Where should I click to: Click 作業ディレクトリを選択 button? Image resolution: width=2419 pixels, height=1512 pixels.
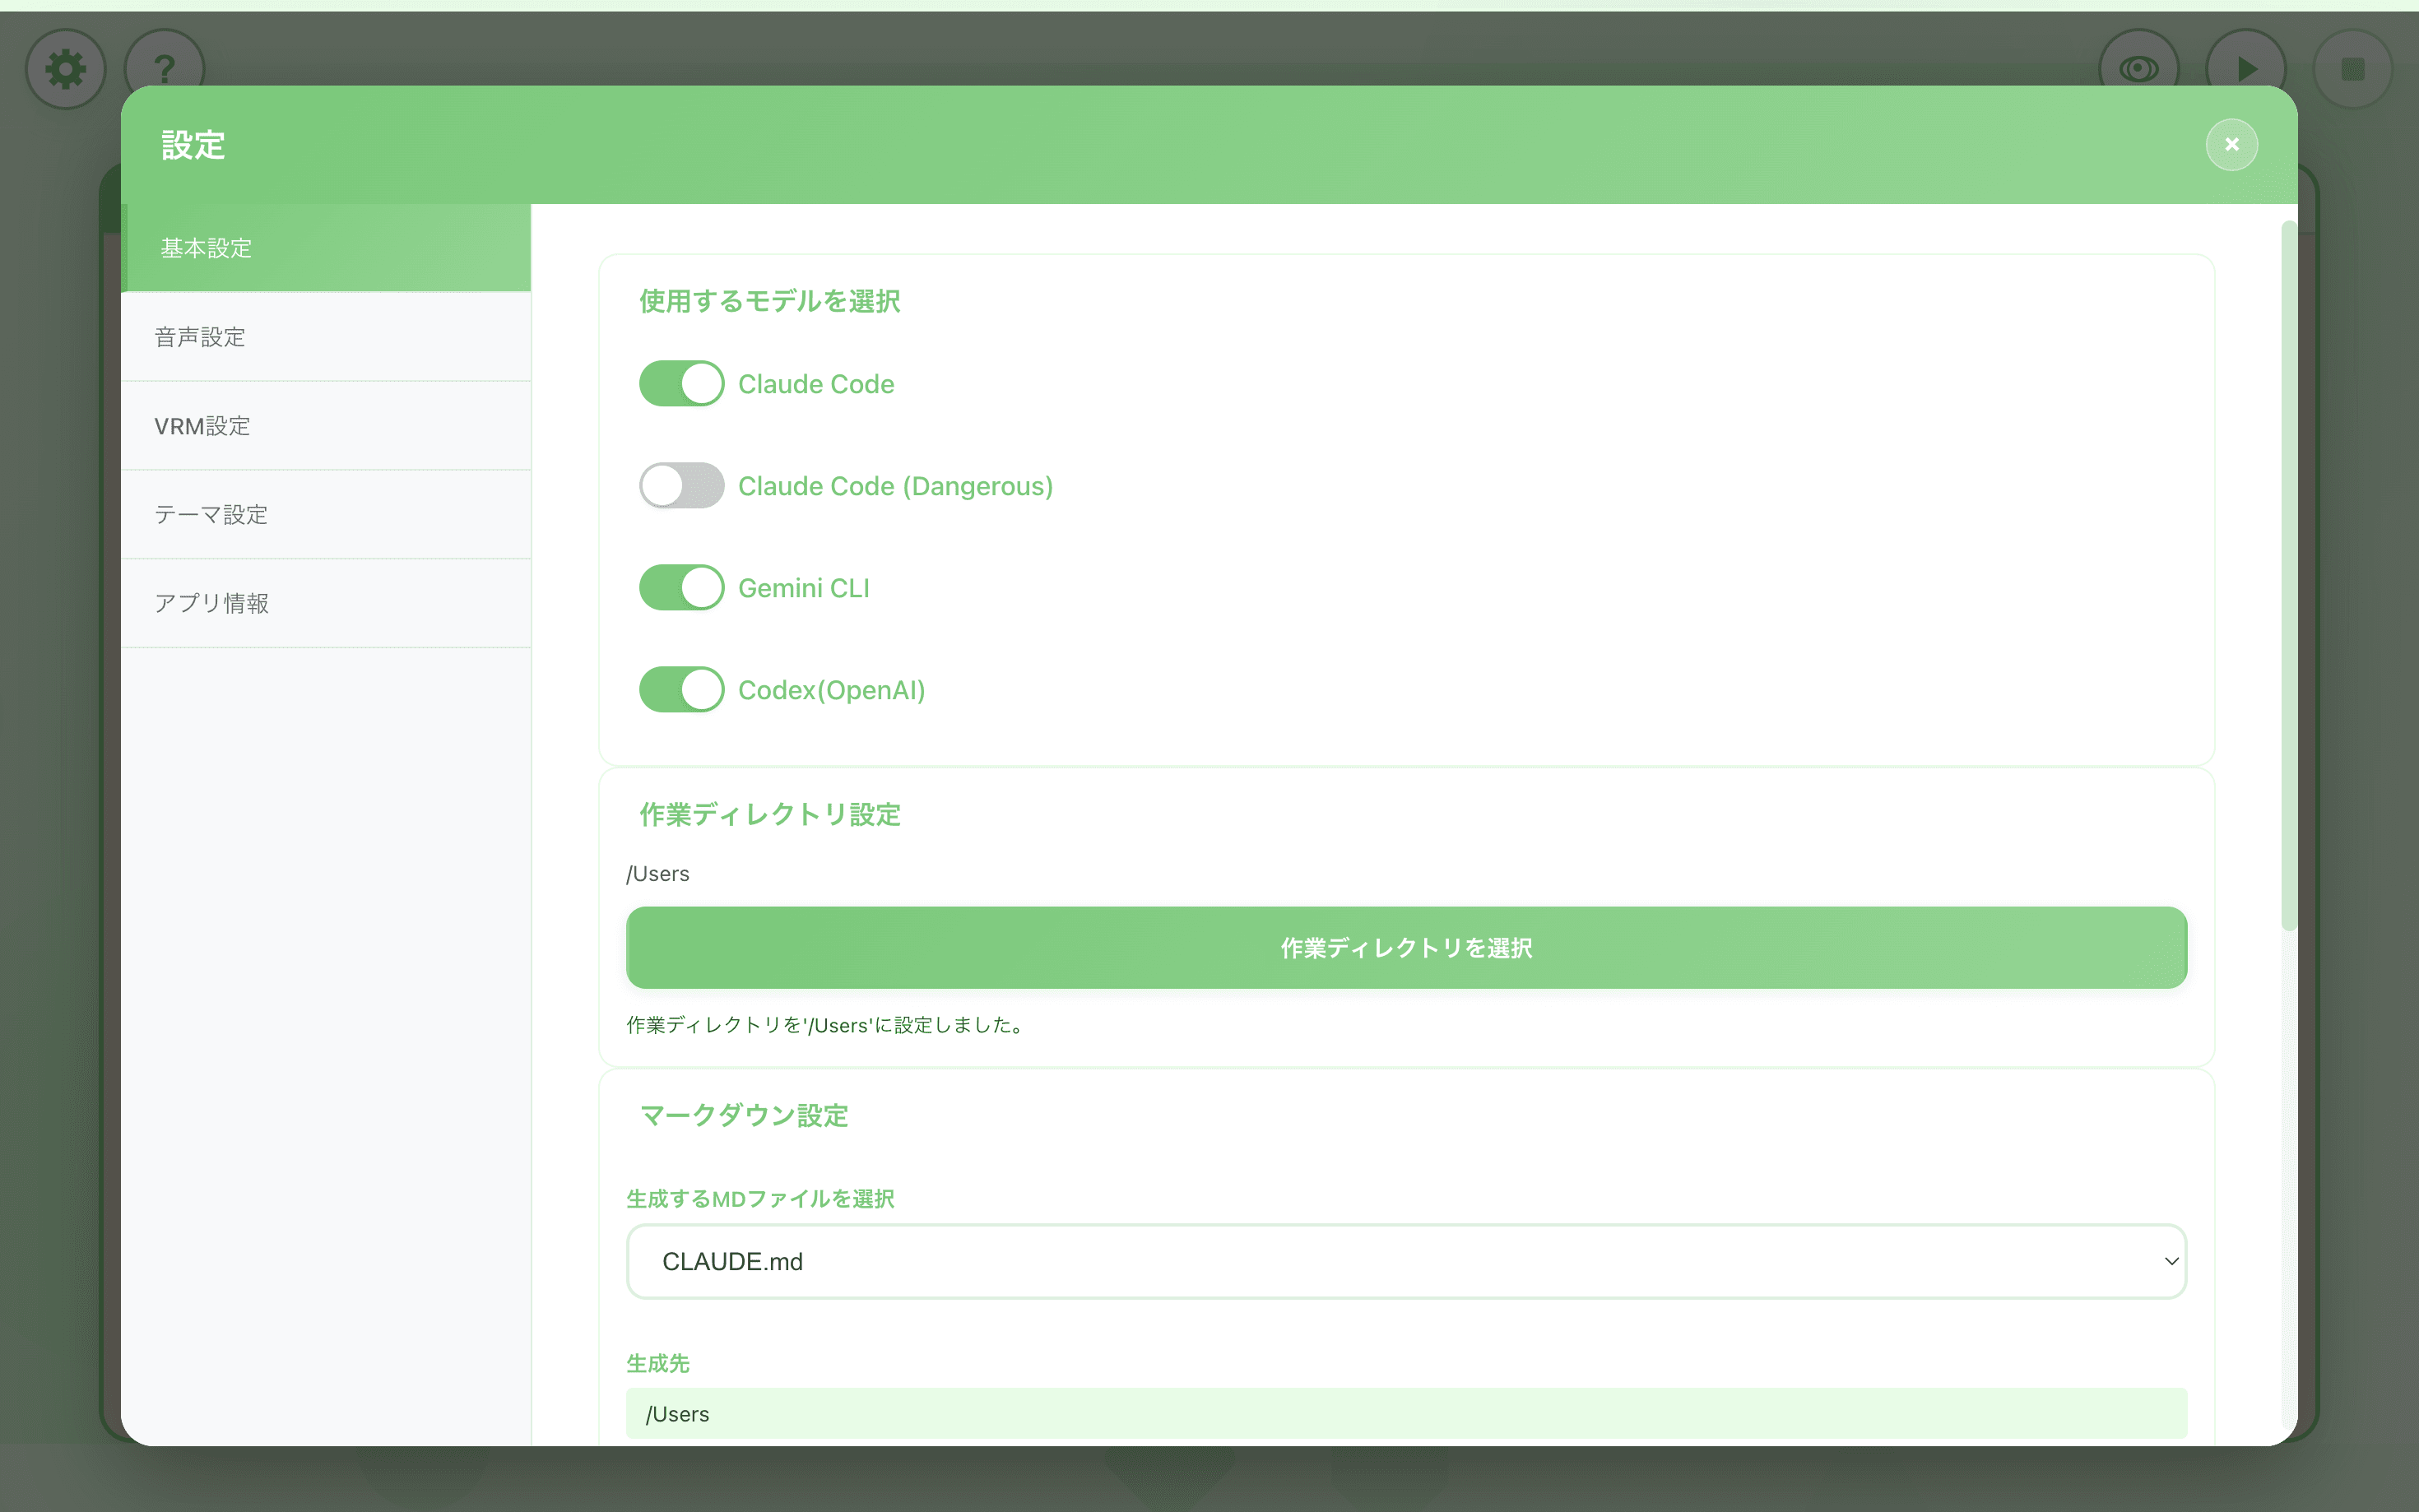[1405, 948]
